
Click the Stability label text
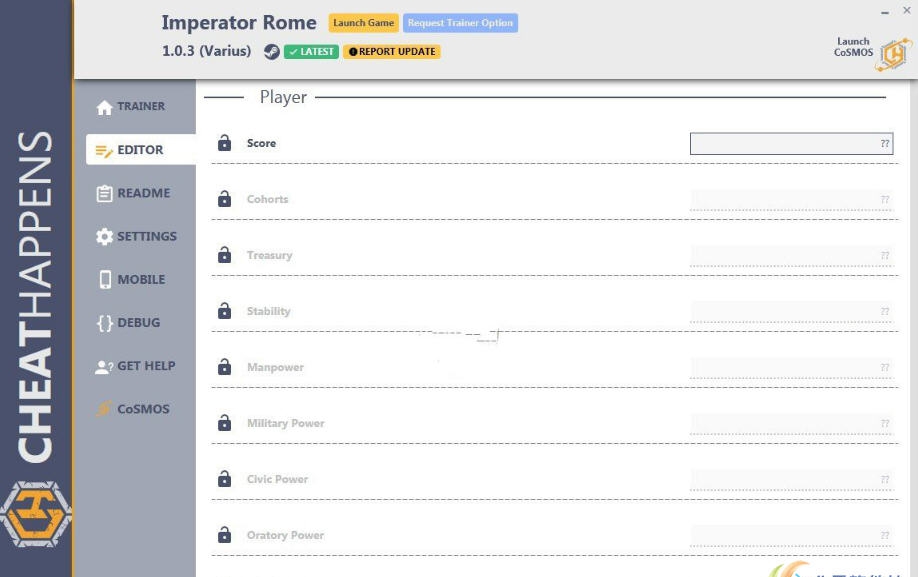click(269, 311)
